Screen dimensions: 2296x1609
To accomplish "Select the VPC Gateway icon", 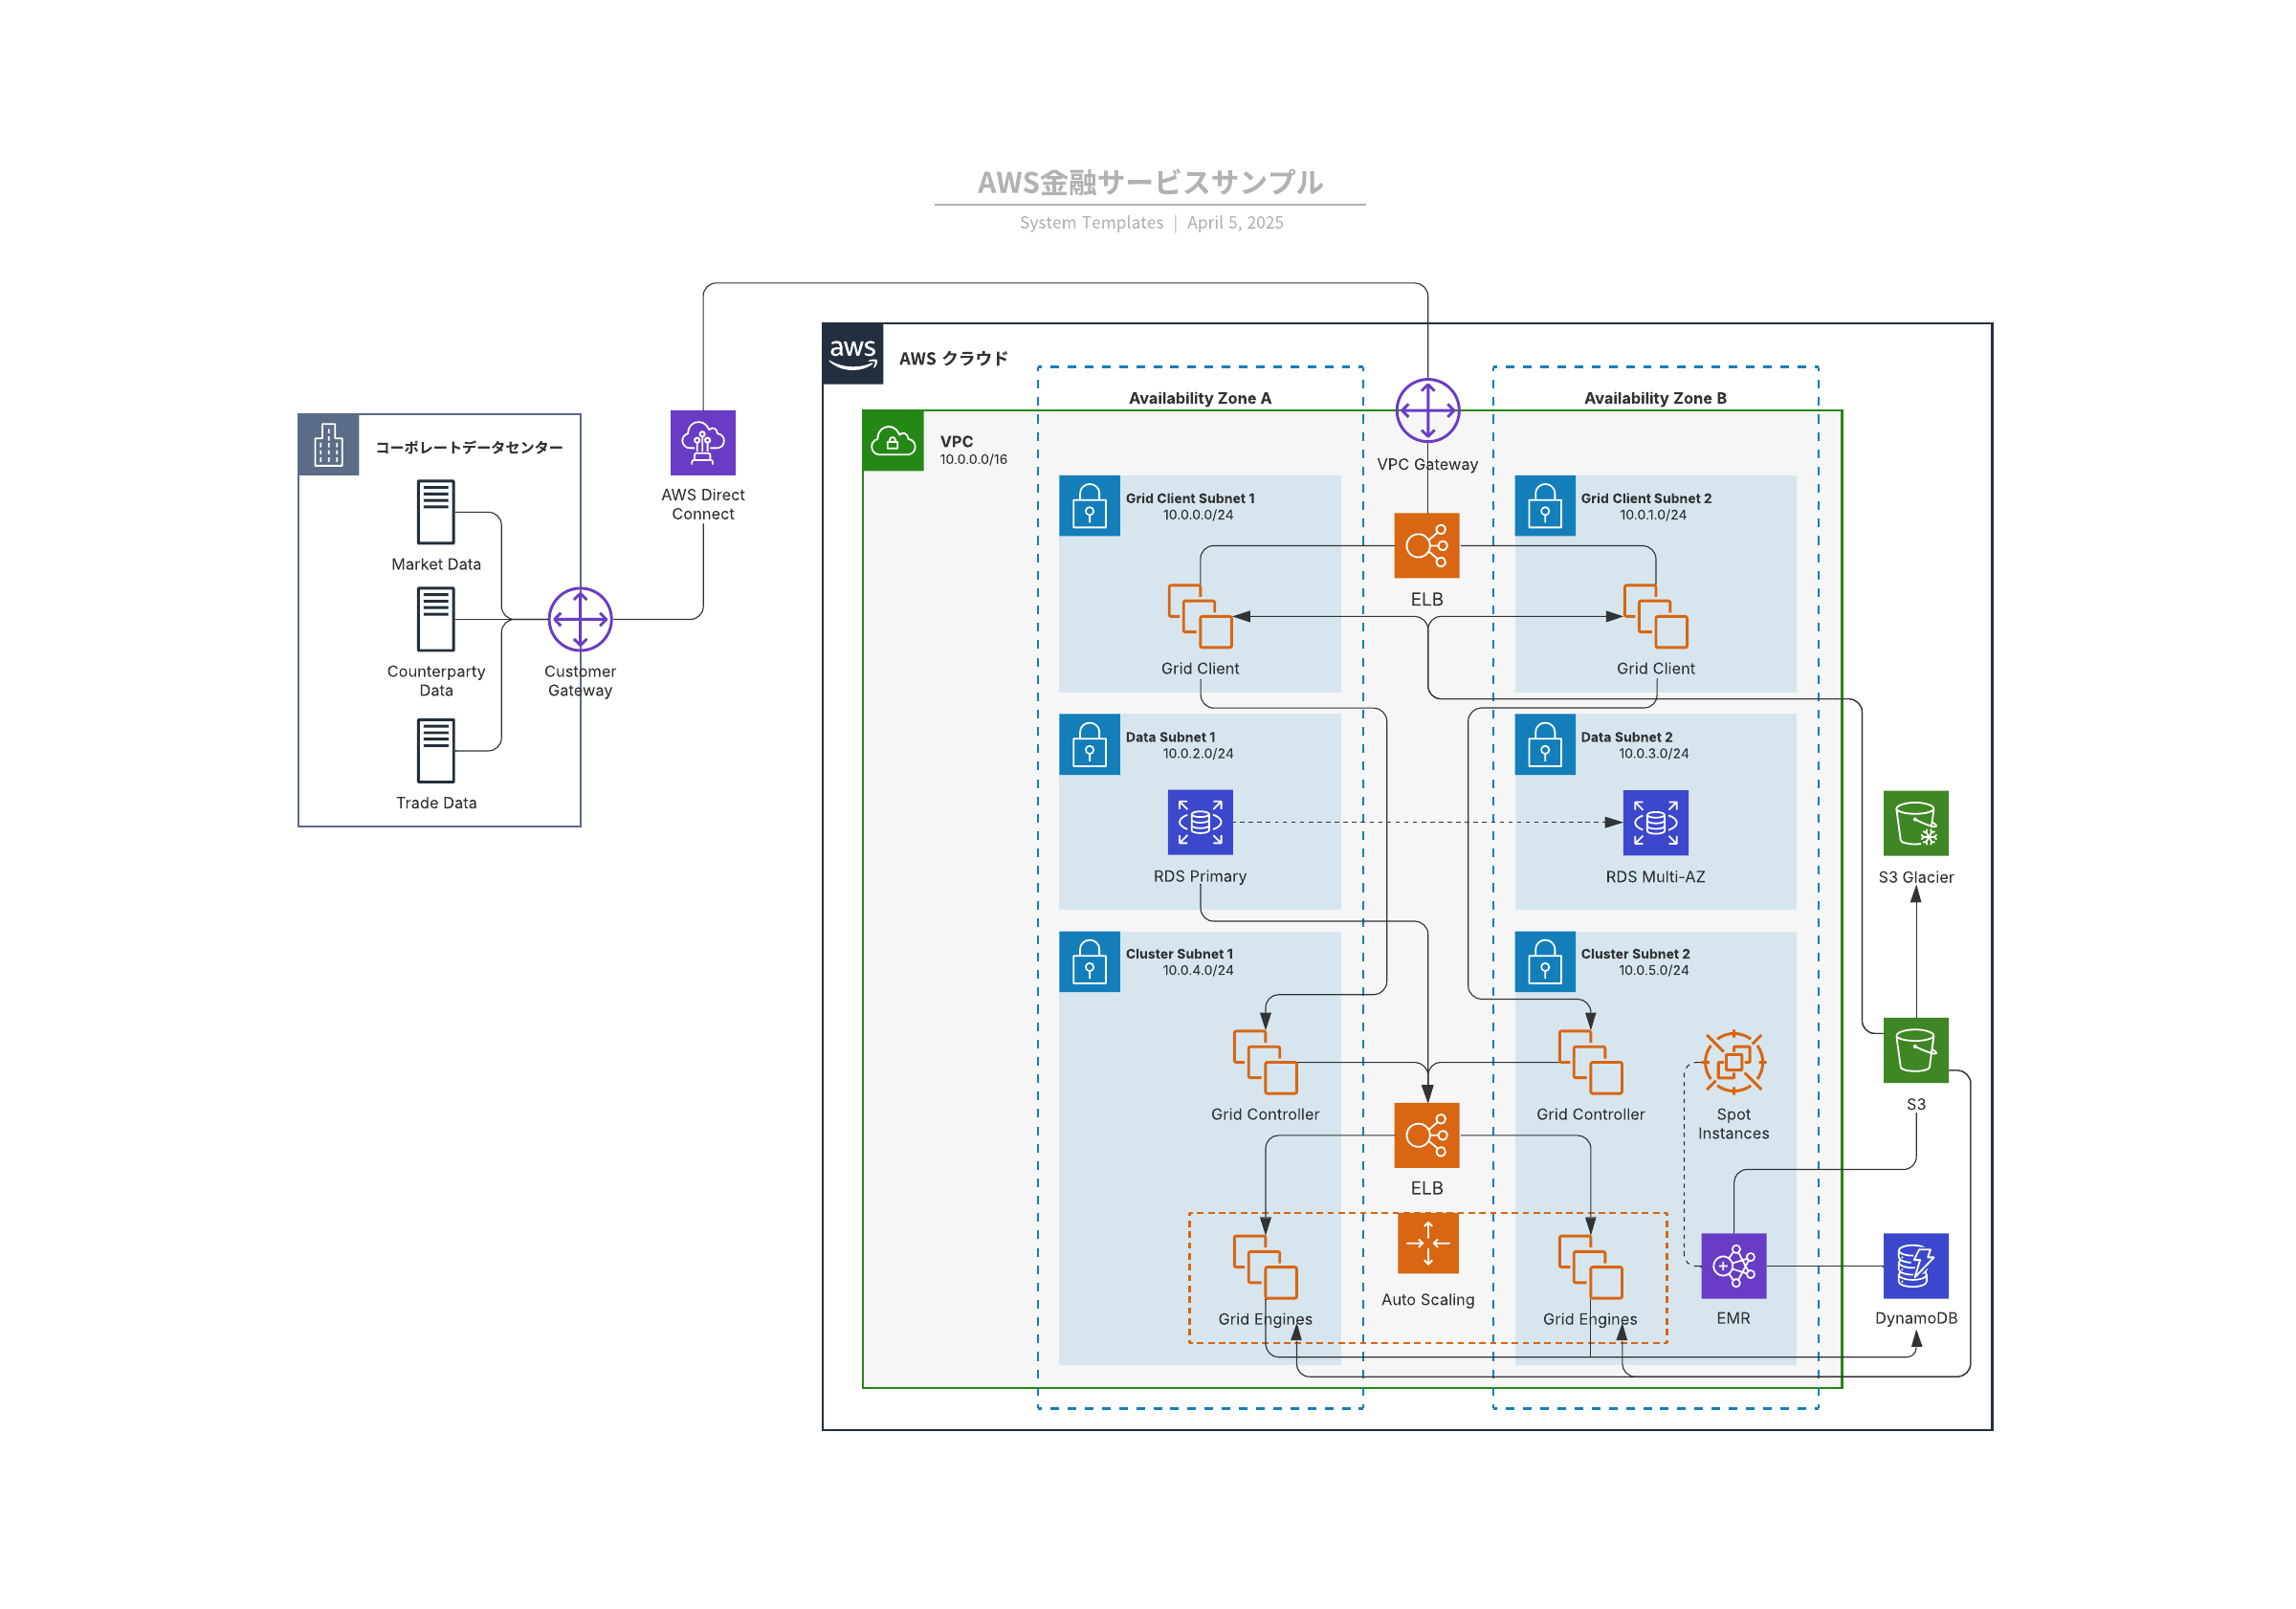I will click(x=1427, y=410).
